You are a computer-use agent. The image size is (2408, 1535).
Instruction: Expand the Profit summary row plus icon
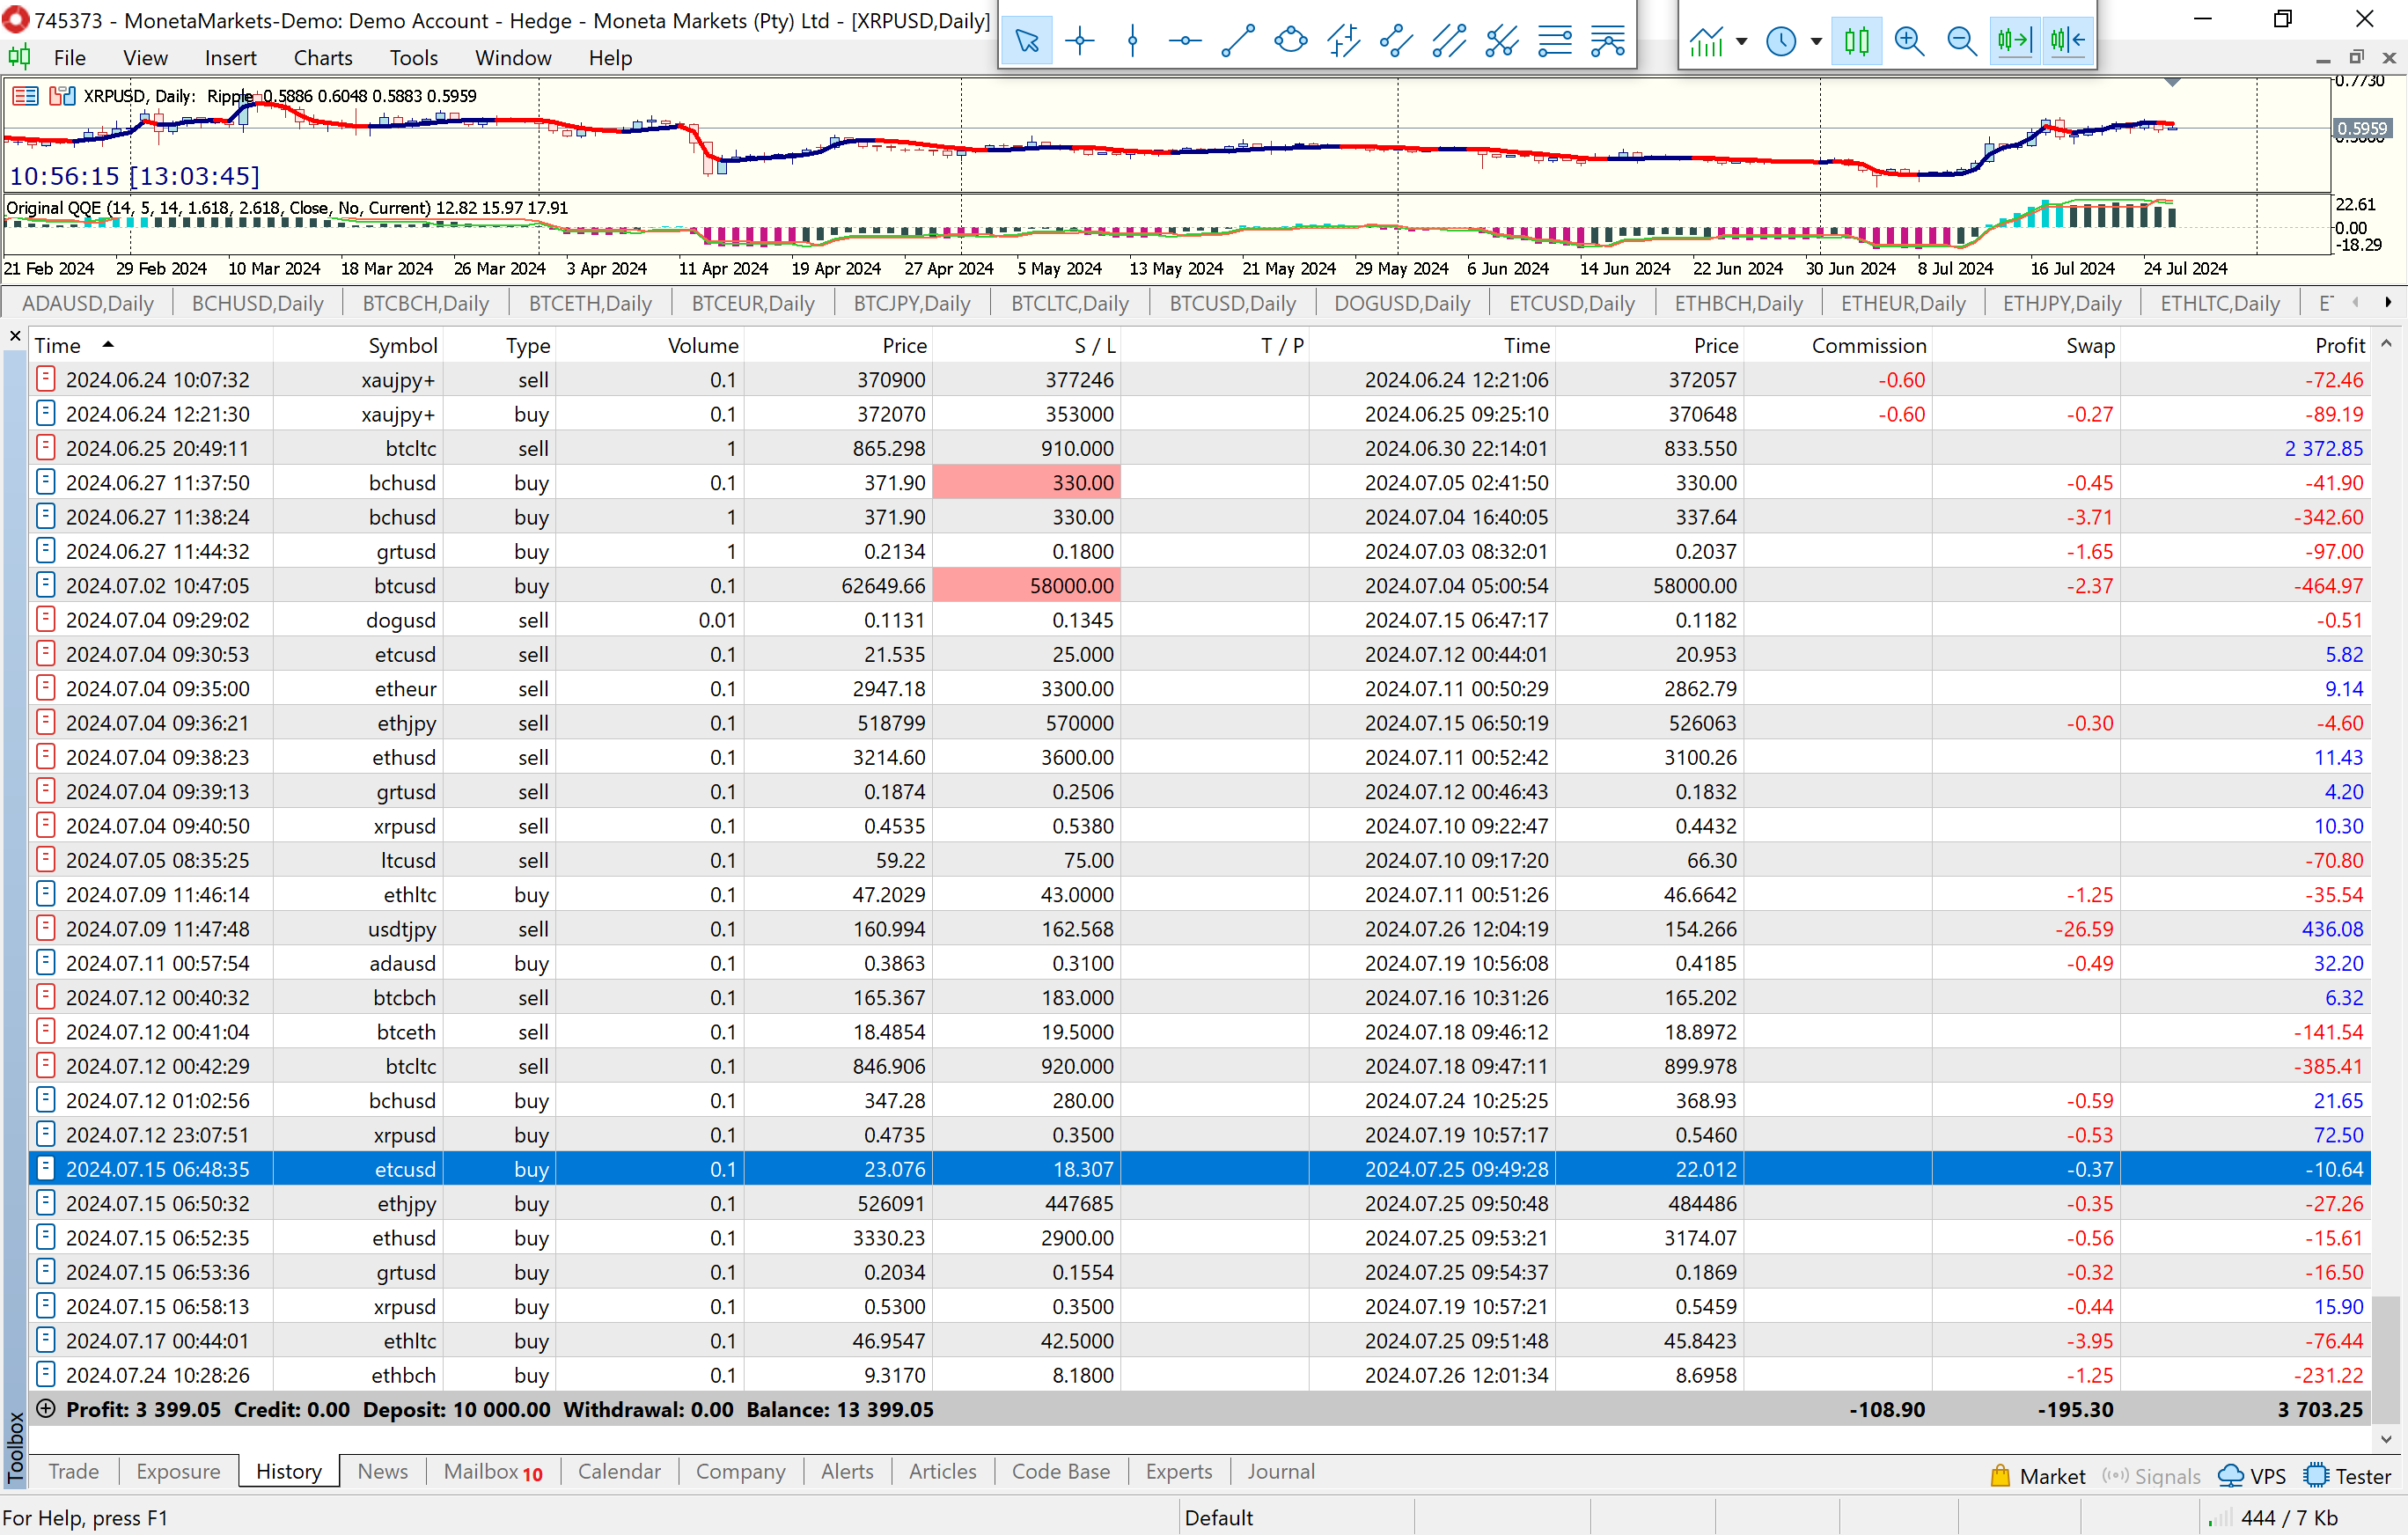tap(45, 1409)
